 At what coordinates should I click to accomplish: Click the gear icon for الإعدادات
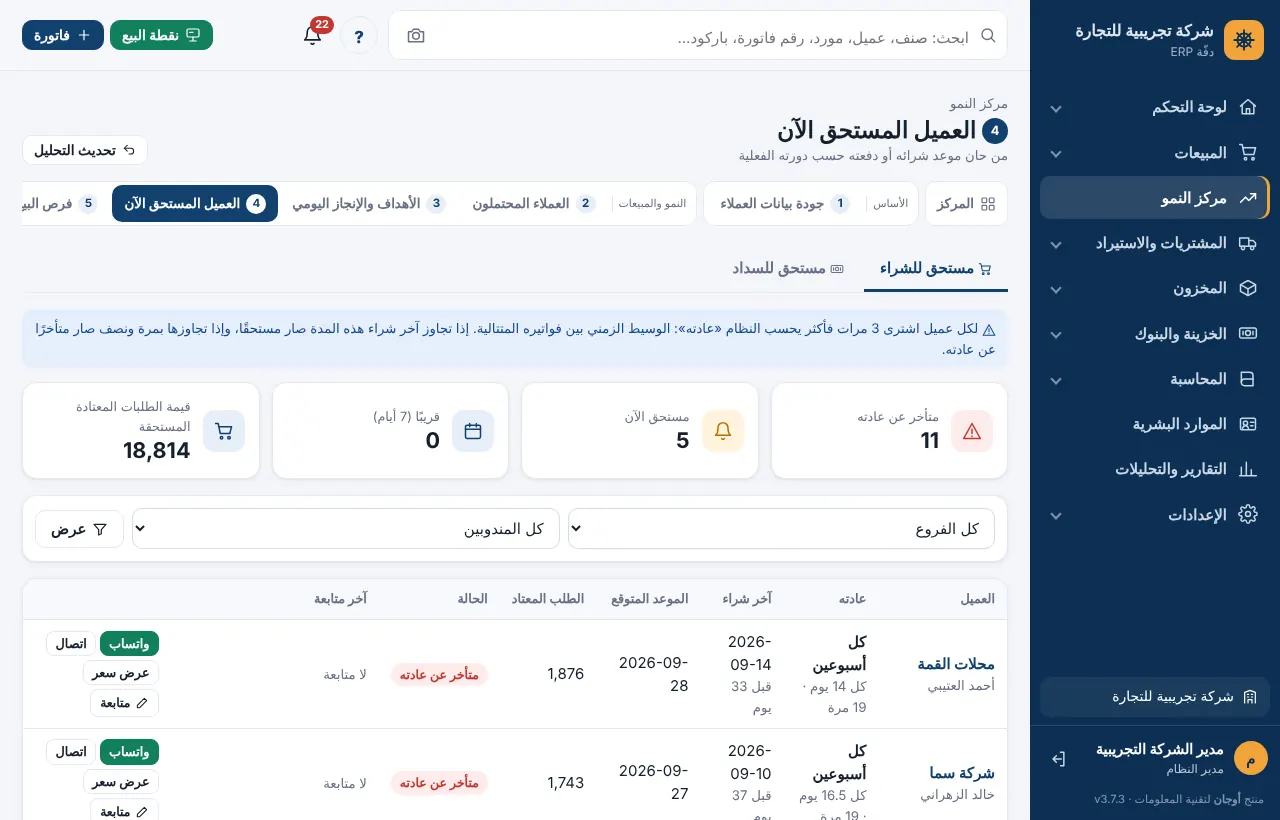point(1247,514)
